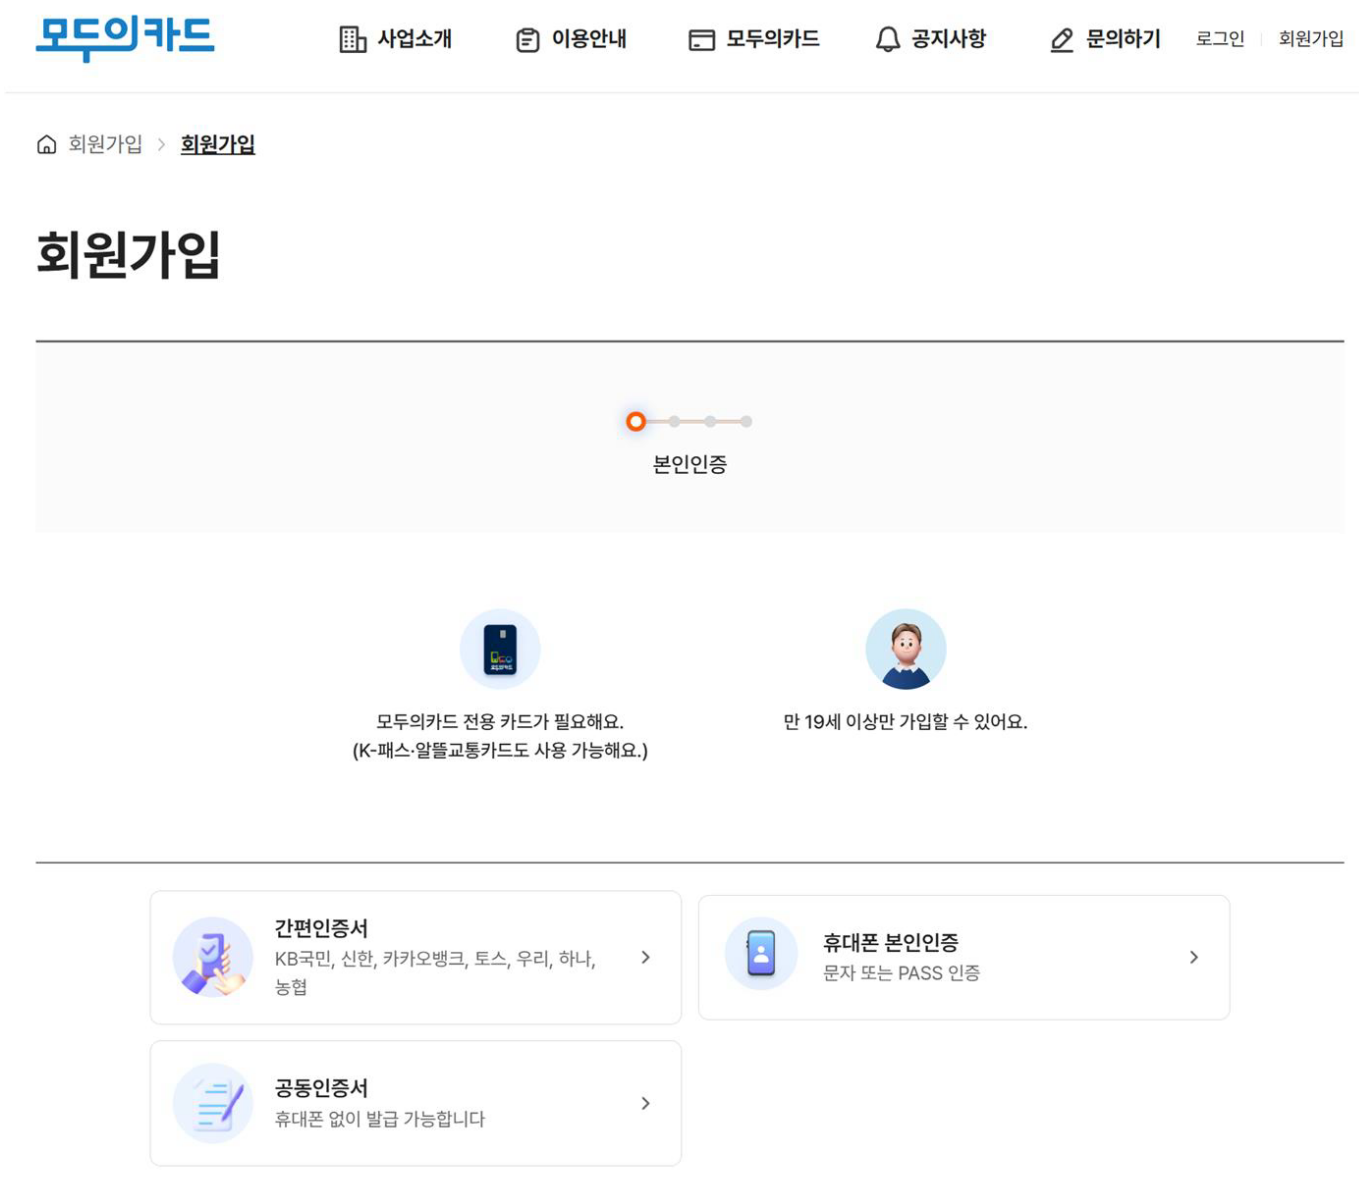This screenshot has height=1201, width=1359.
Task: Click the building icon beside 사업소개
Action: [x=353, y=40]
